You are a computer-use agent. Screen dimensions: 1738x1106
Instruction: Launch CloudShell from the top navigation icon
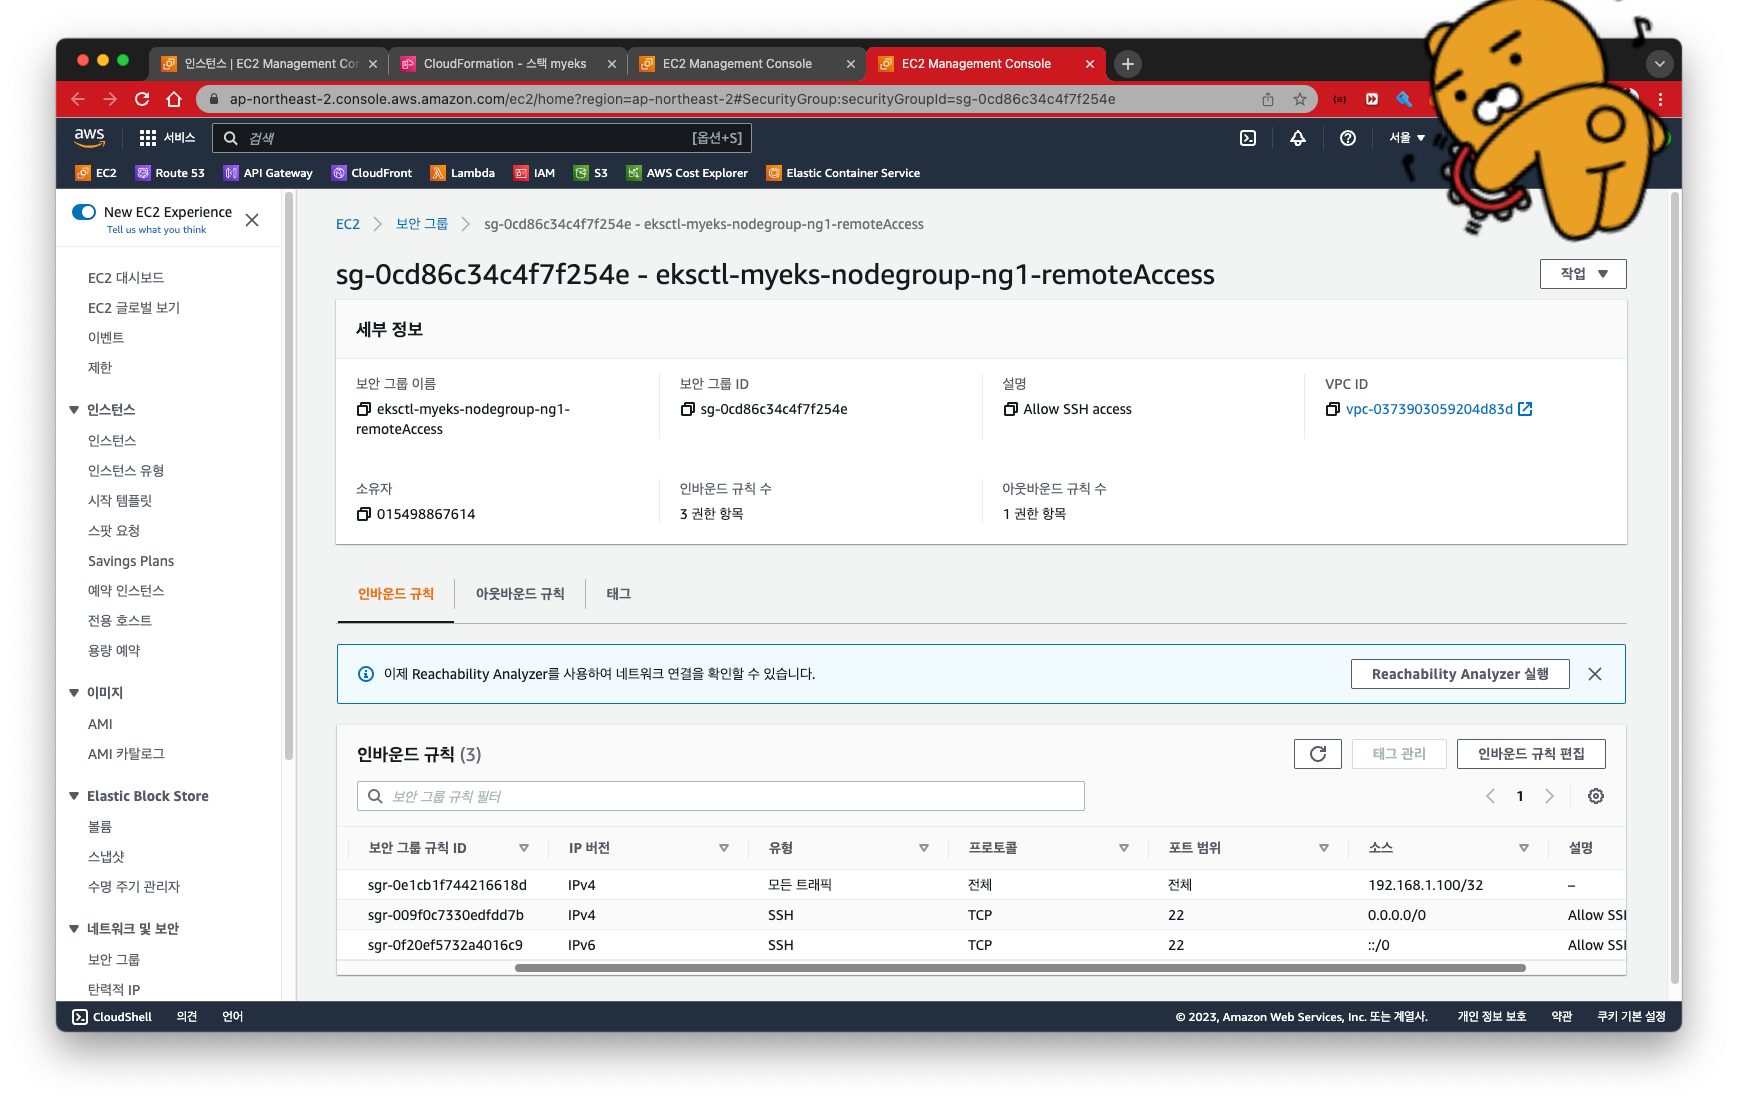[x=1248, y=138]
